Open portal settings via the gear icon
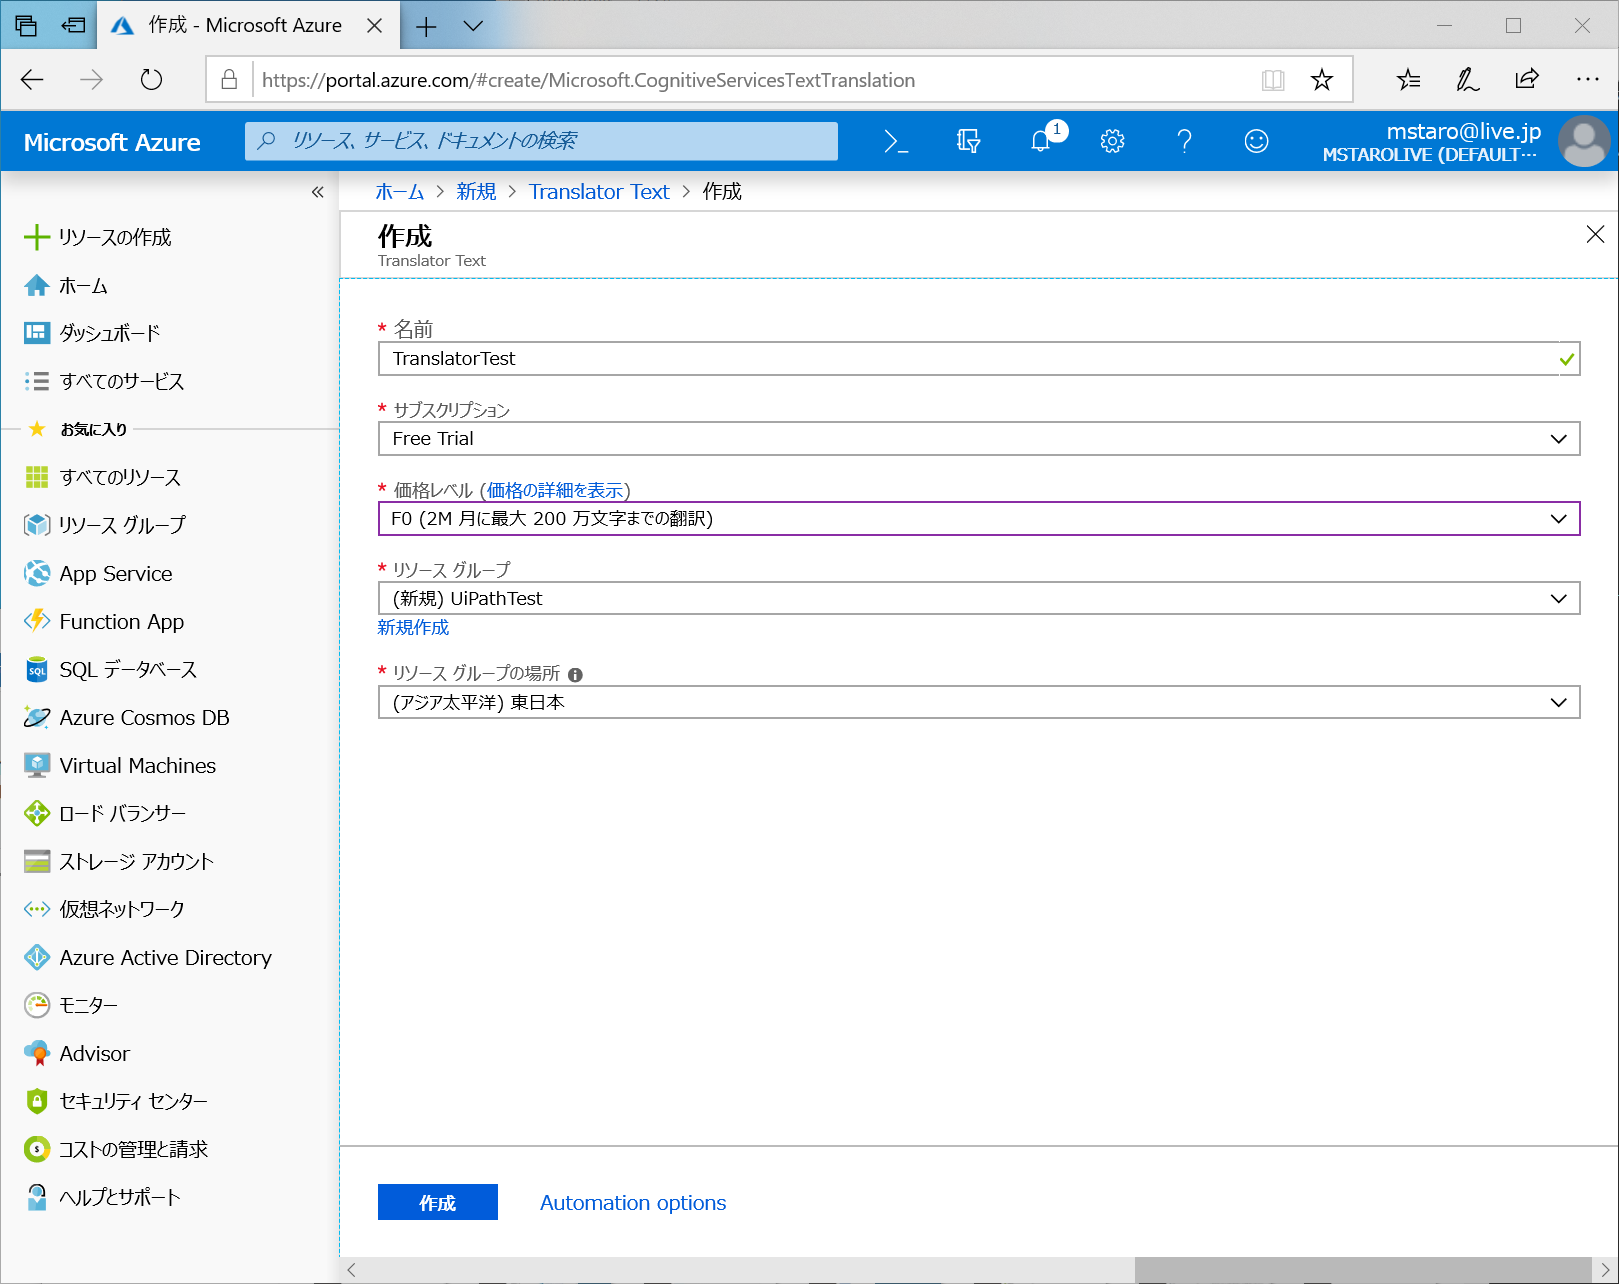Image resolution: width=1619 pixels, height=1284 pixels. click(1112, 141)
